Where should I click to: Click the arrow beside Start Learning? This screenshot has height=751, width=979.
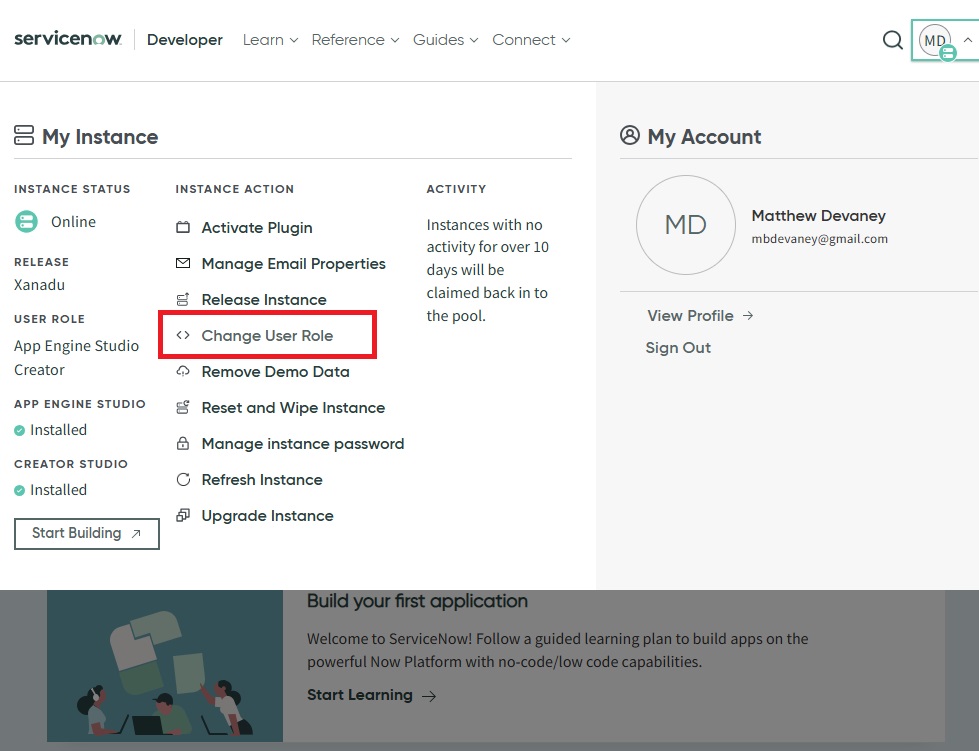click(x=429, y=696)
